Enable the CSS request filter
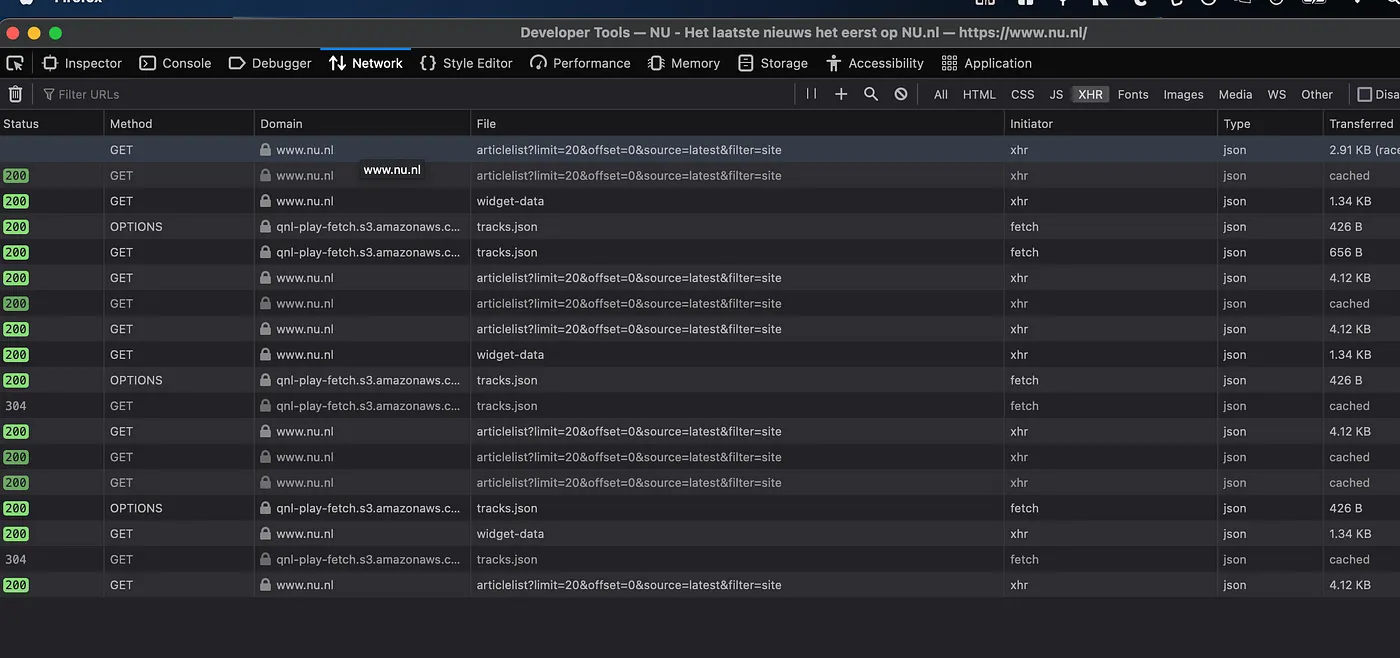The image size is (1400, 658). pos(1022,94)
